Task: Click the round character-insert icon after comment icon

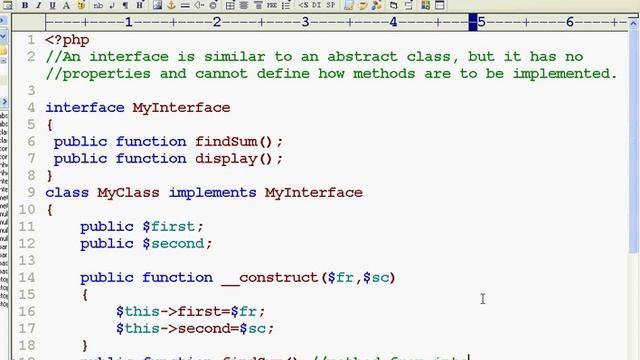Action: (213, 5)
